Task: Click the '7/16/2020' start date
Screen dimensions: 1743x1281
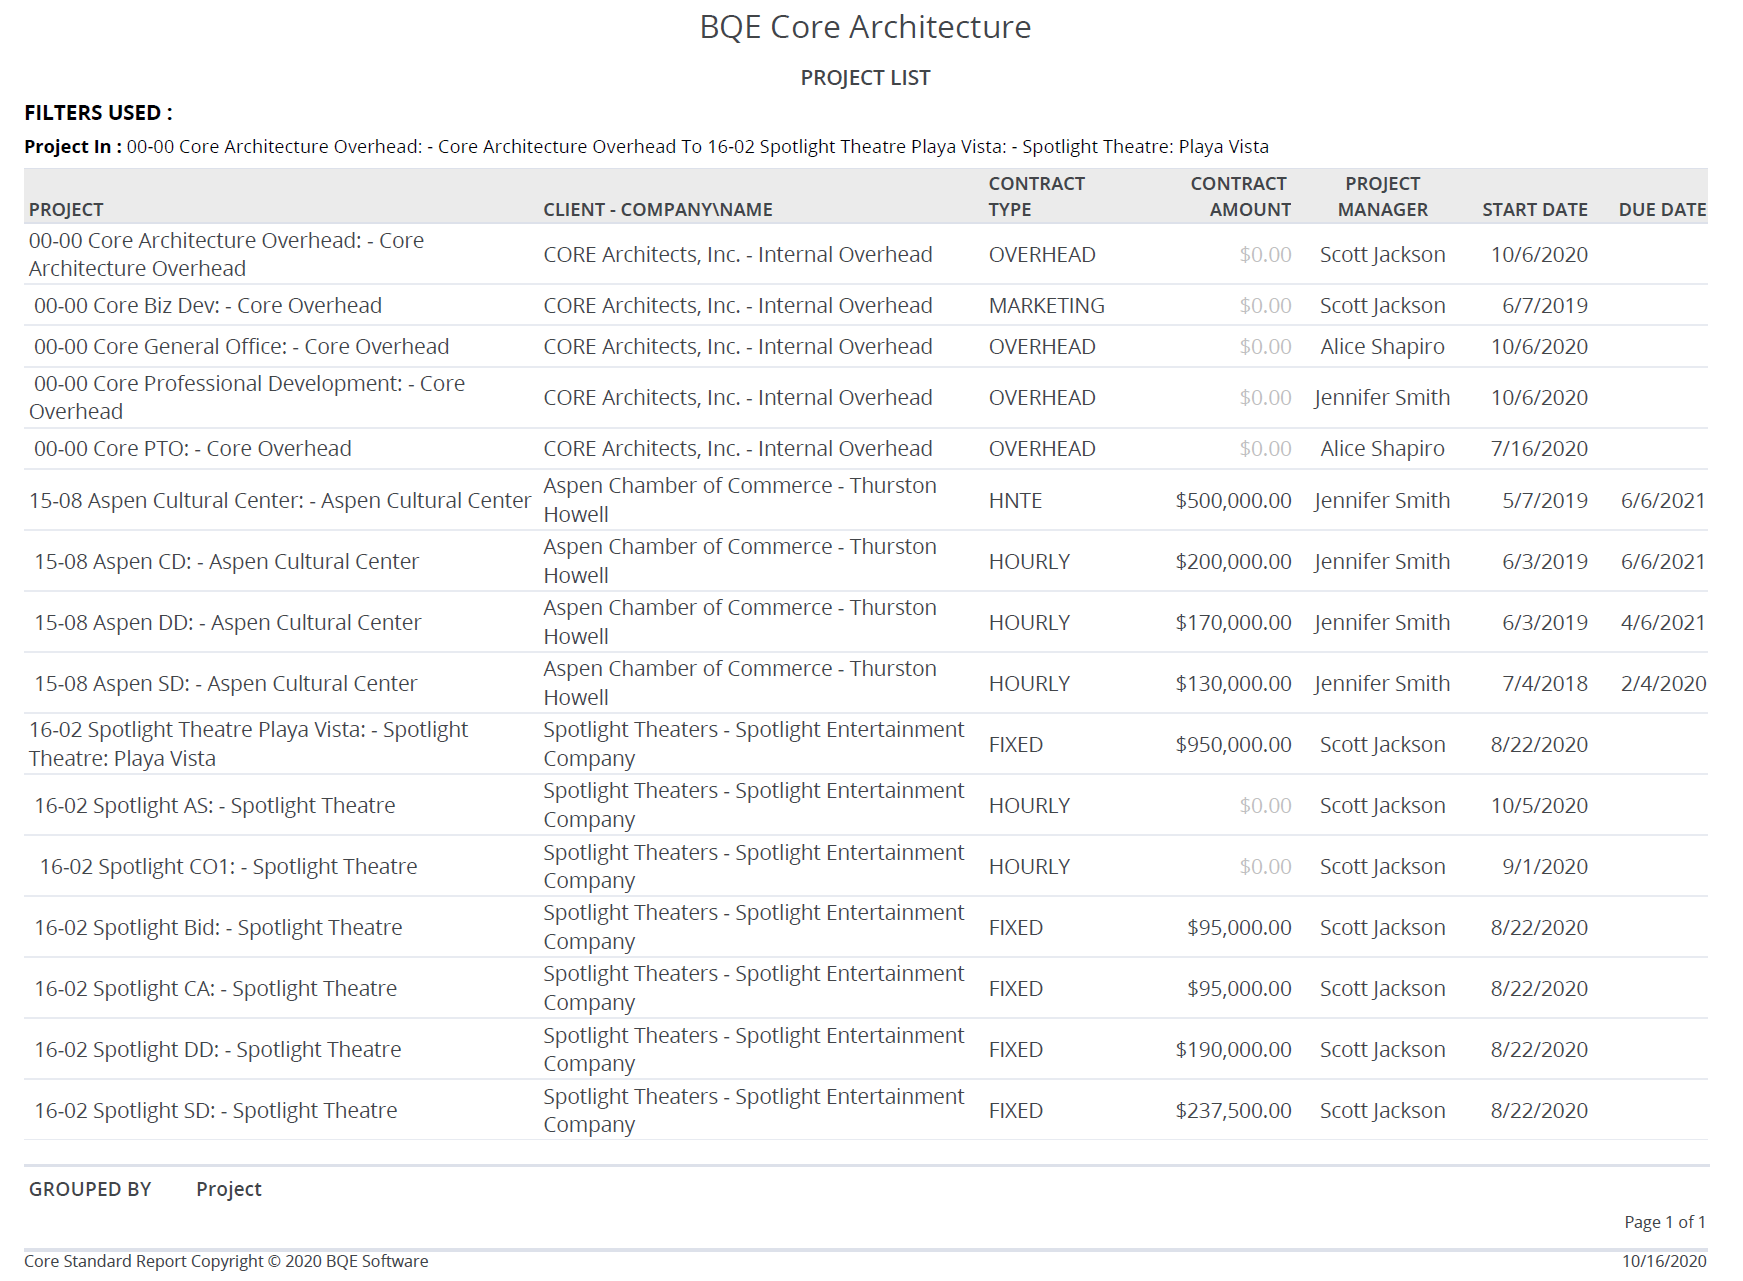Action: tap(1539, 449)
